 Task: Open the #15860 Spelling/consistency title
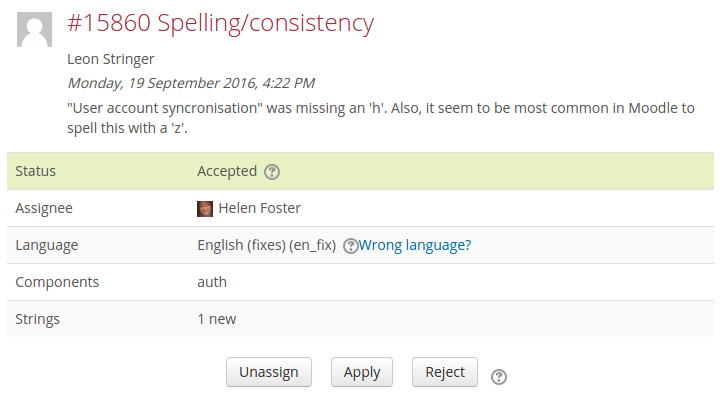point(221,23)
